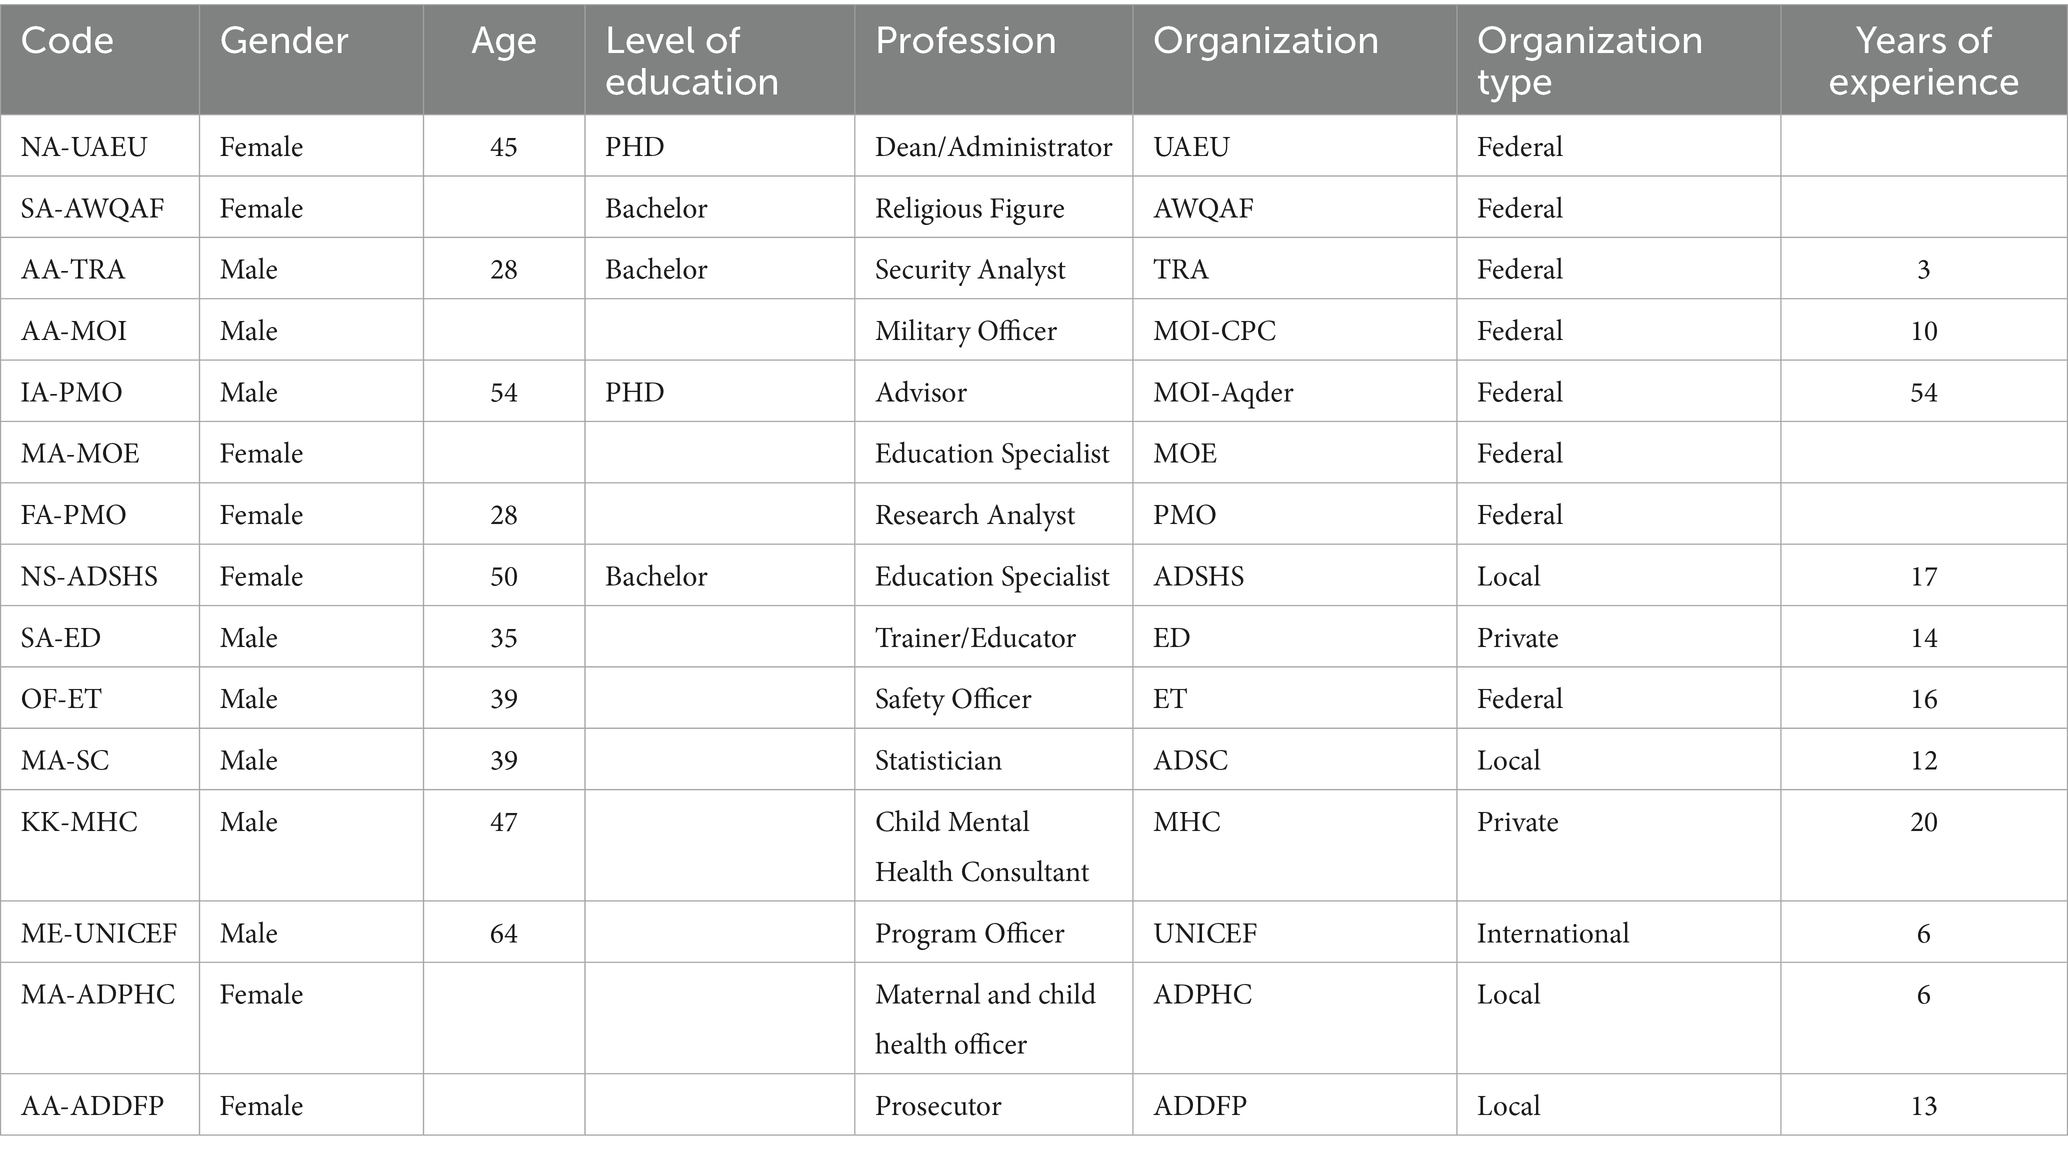Select the Prosecutor profession cell
The height and width of the screenshot is (1153, 2068).
(x=937, y=1106)
